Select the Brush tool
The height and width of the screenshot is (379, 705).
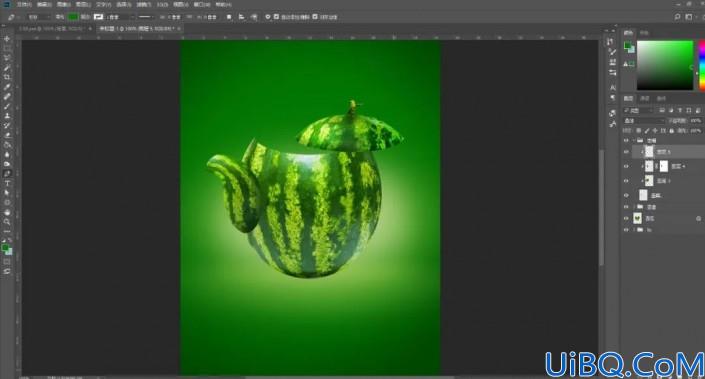coord(7,106)
